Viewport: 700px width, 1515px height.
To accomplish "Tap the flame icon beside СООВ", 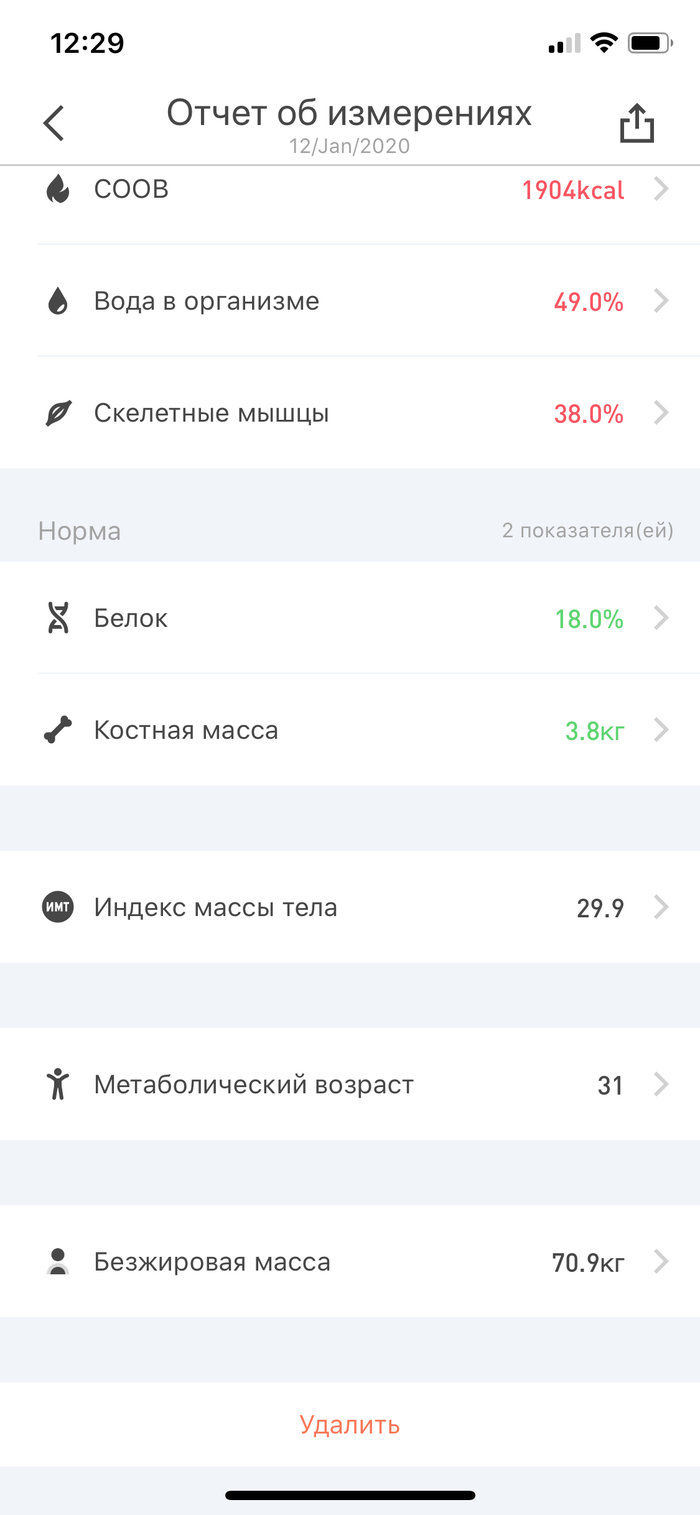I will [58, 189].
